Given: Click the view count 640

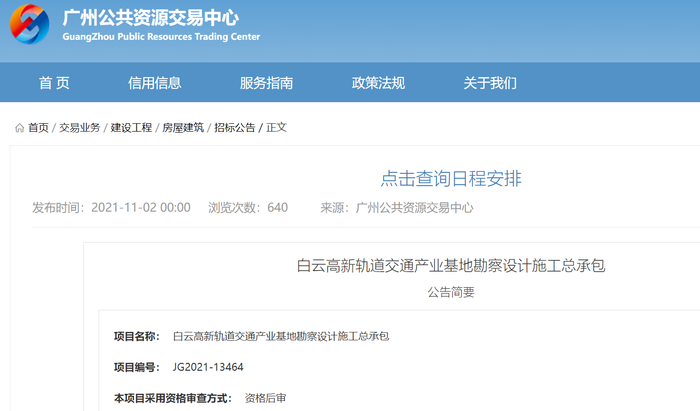Looking at the screenshot, I should pos(278,208).
